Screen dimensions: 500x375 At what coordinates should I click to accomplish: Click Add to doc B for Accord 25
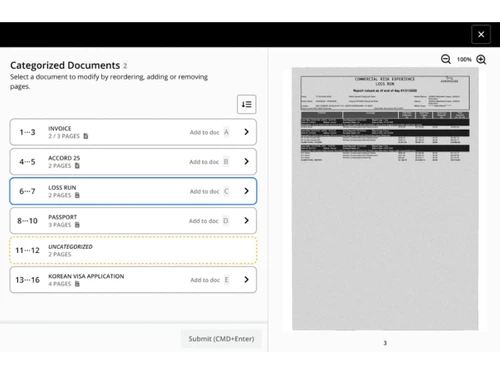pyautogui.click(x=209, y=162)
